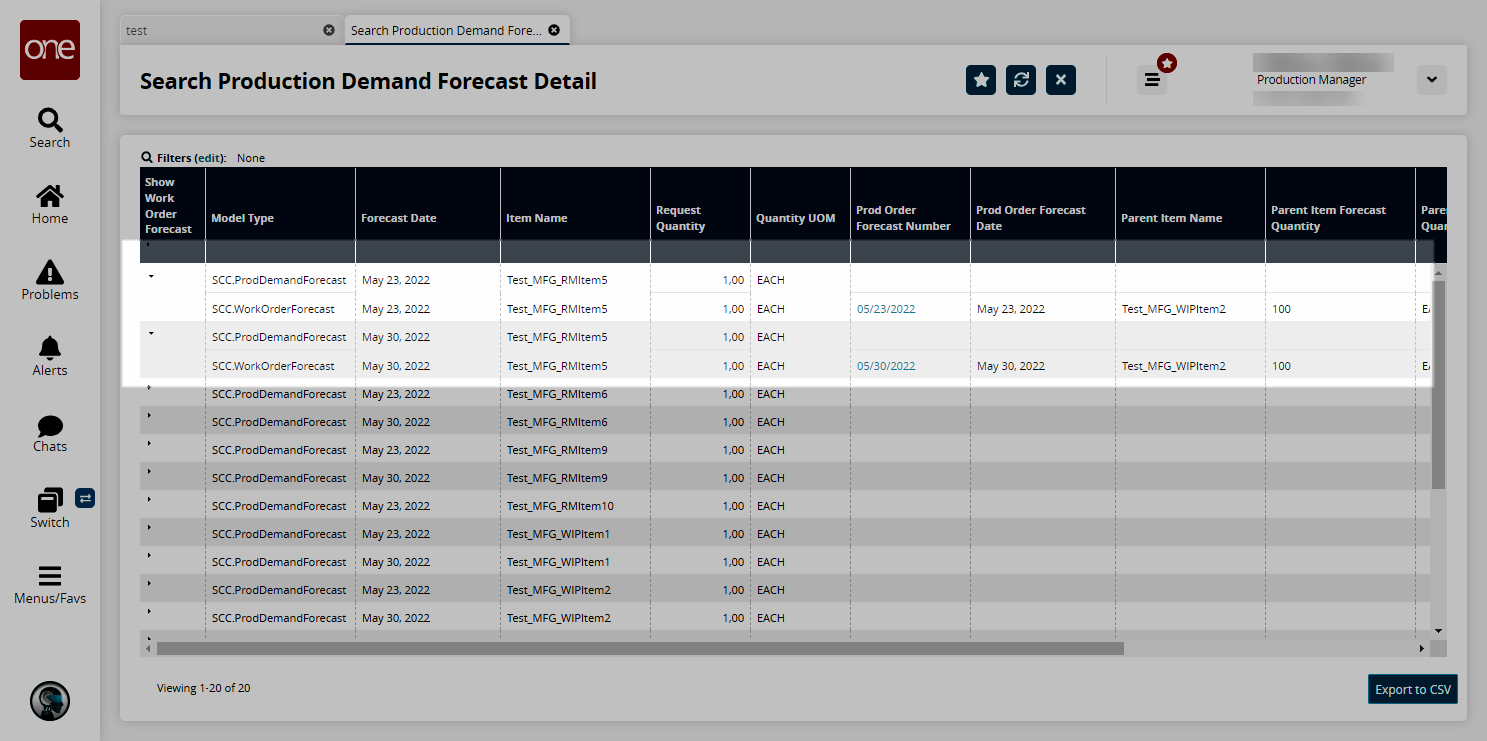Click the horizontal scrollbar right arrow
The height and width of the screenshot is (741, 1487).
(1422, 649)
